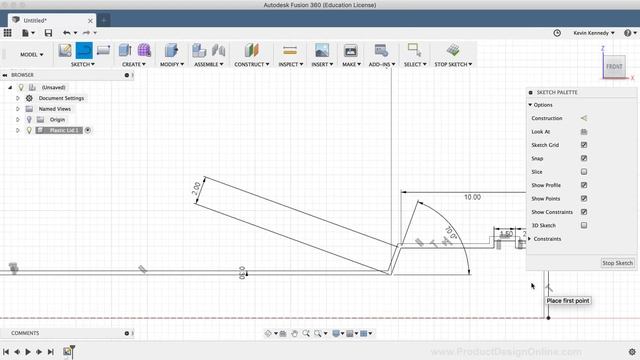Open the SKETCH menu
The image size is (640, 360).
(83, 64)
